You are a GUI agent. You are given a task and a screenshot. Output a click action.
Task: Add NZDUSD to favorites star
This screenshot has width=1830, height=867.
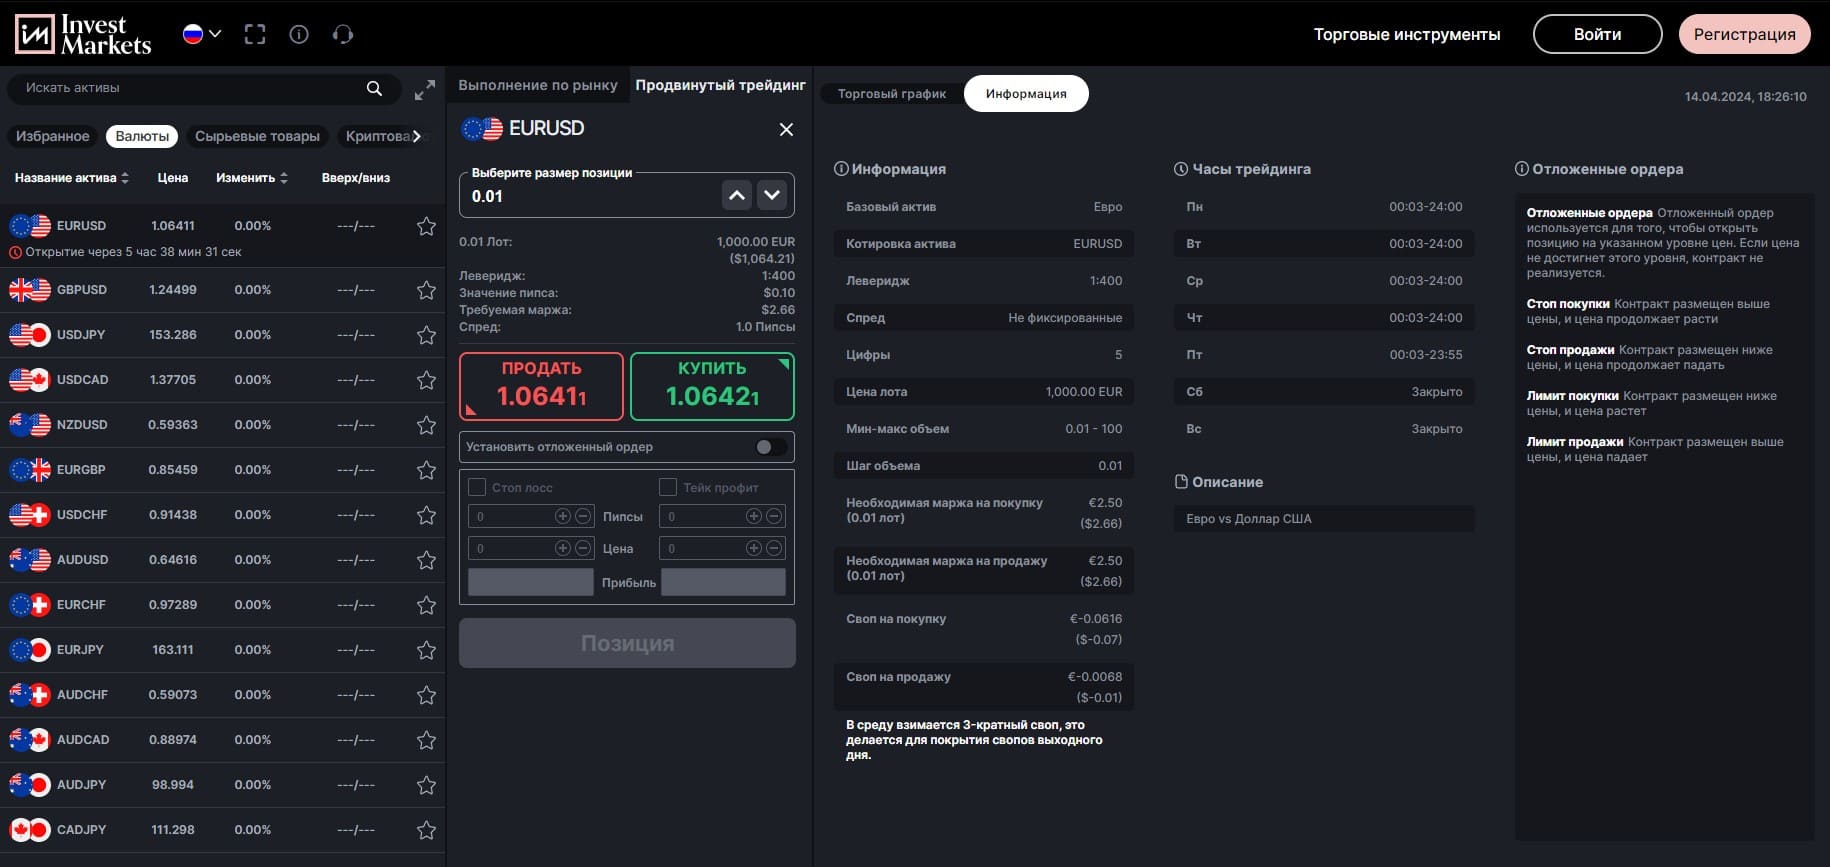coord(426,425)
